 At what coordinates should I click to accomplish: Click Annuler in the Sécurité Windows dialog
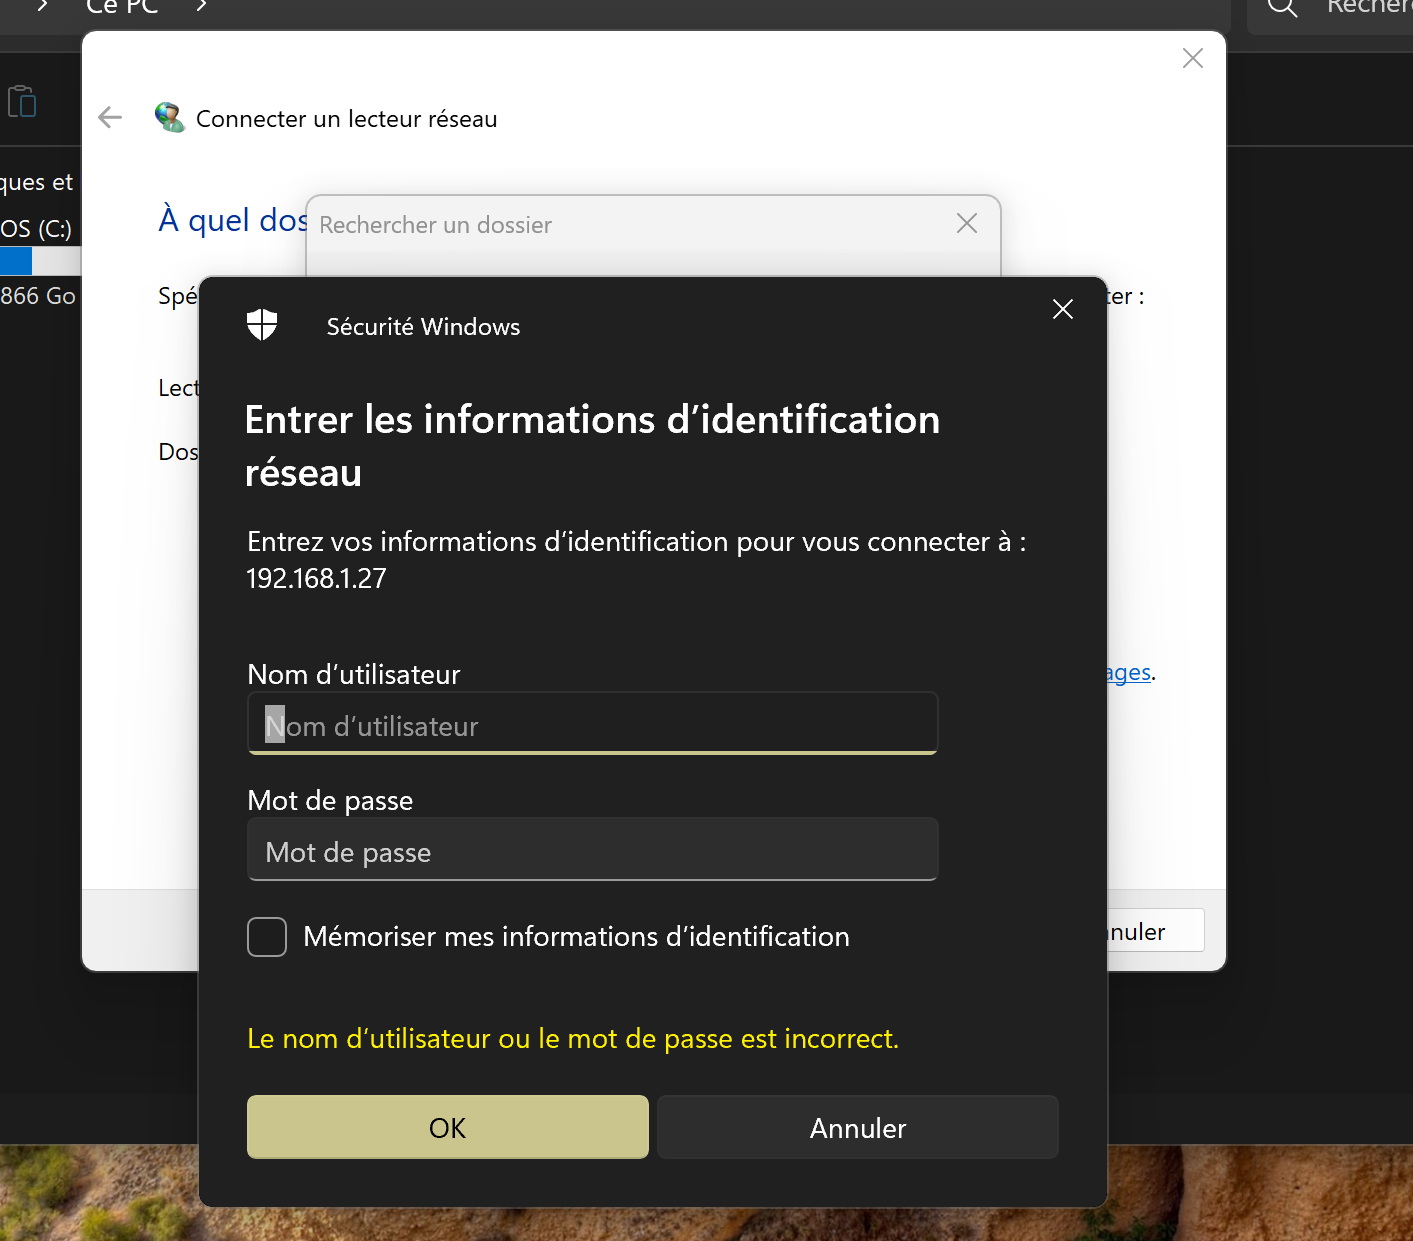pos(858,1127)
